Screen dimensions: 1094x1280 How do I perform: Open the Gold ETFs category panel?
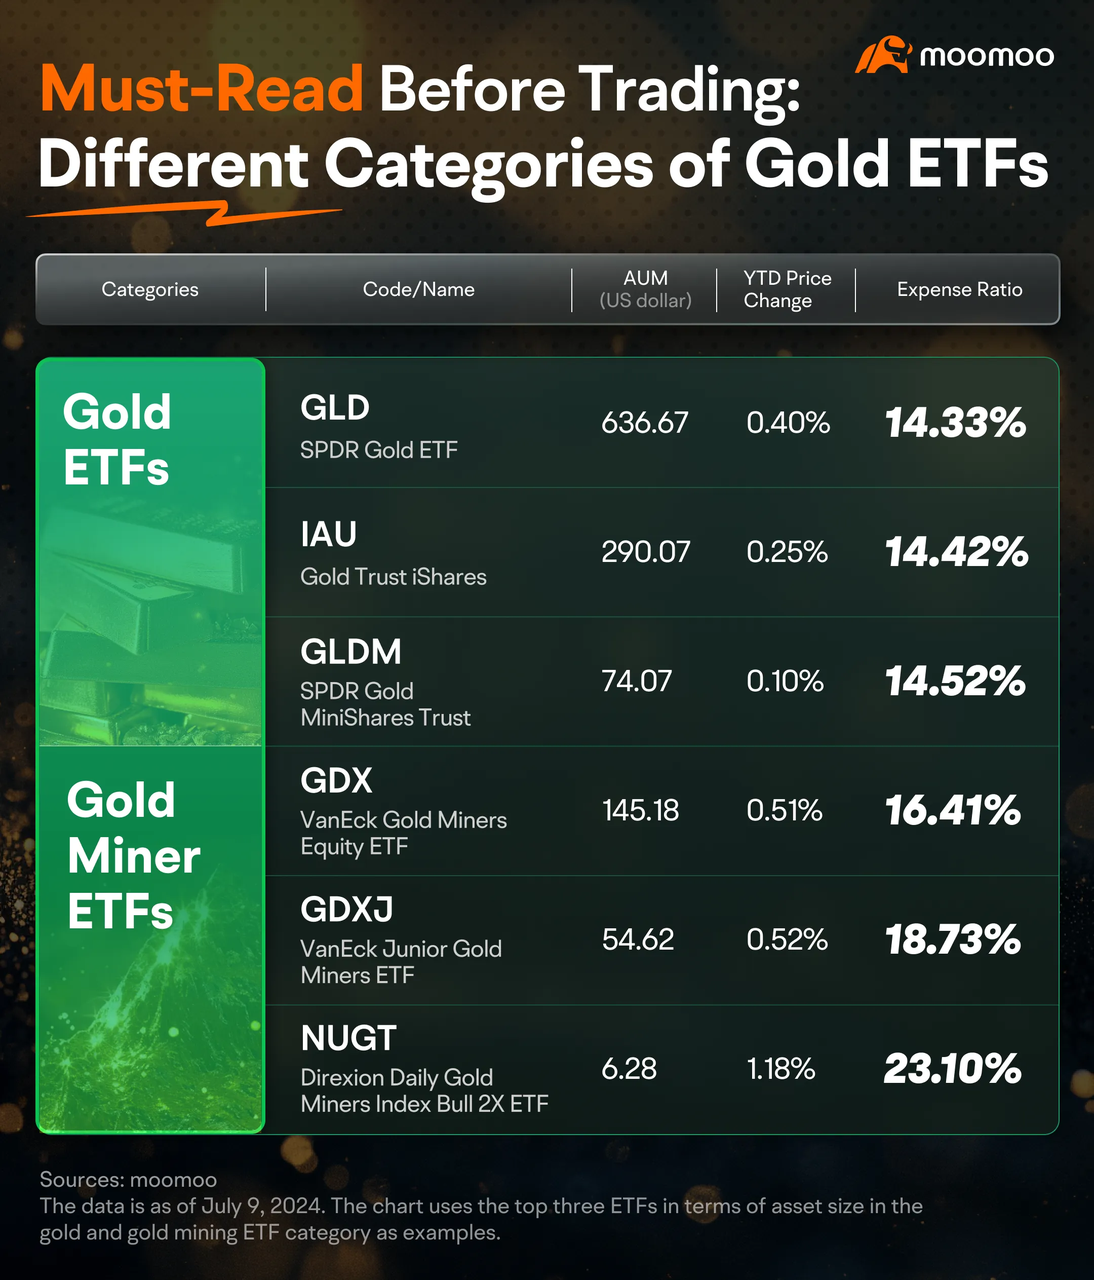tap(151, 552)
